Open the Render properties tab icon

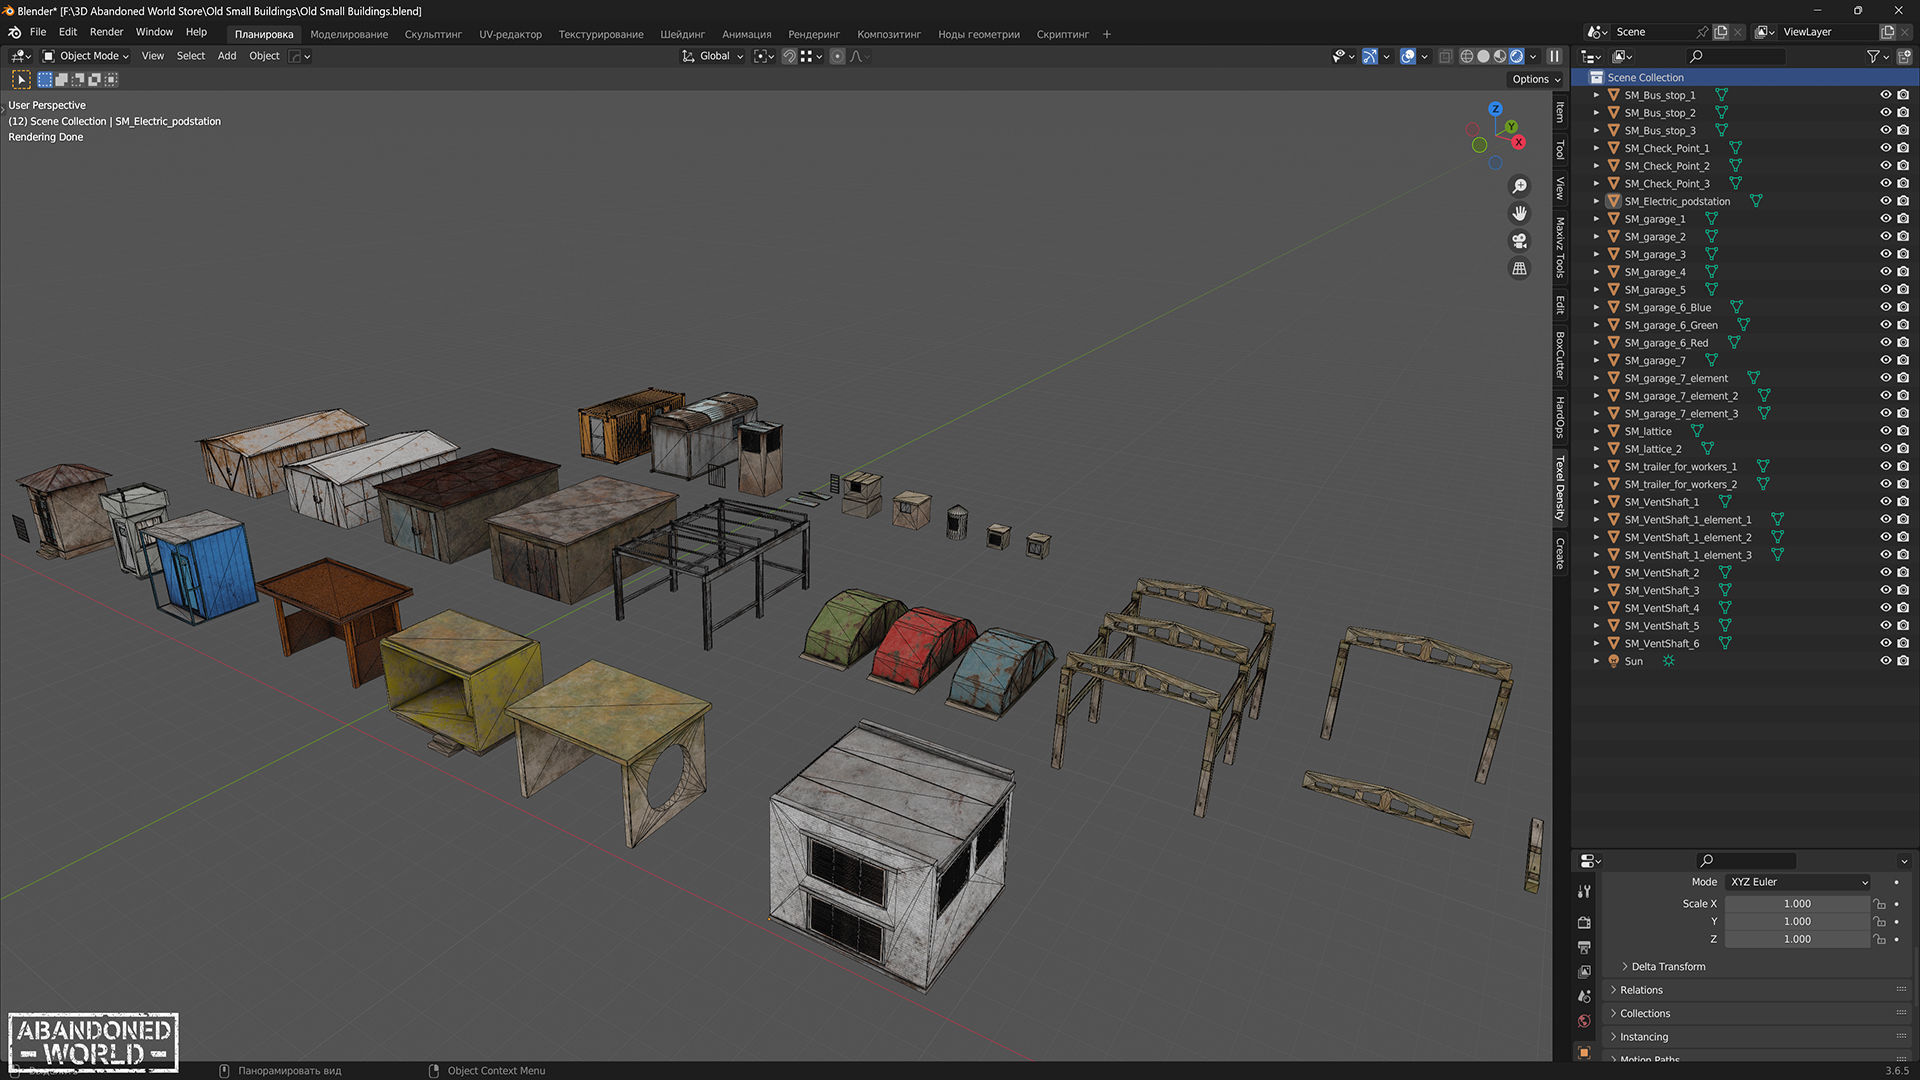[x=1584, y=922]
